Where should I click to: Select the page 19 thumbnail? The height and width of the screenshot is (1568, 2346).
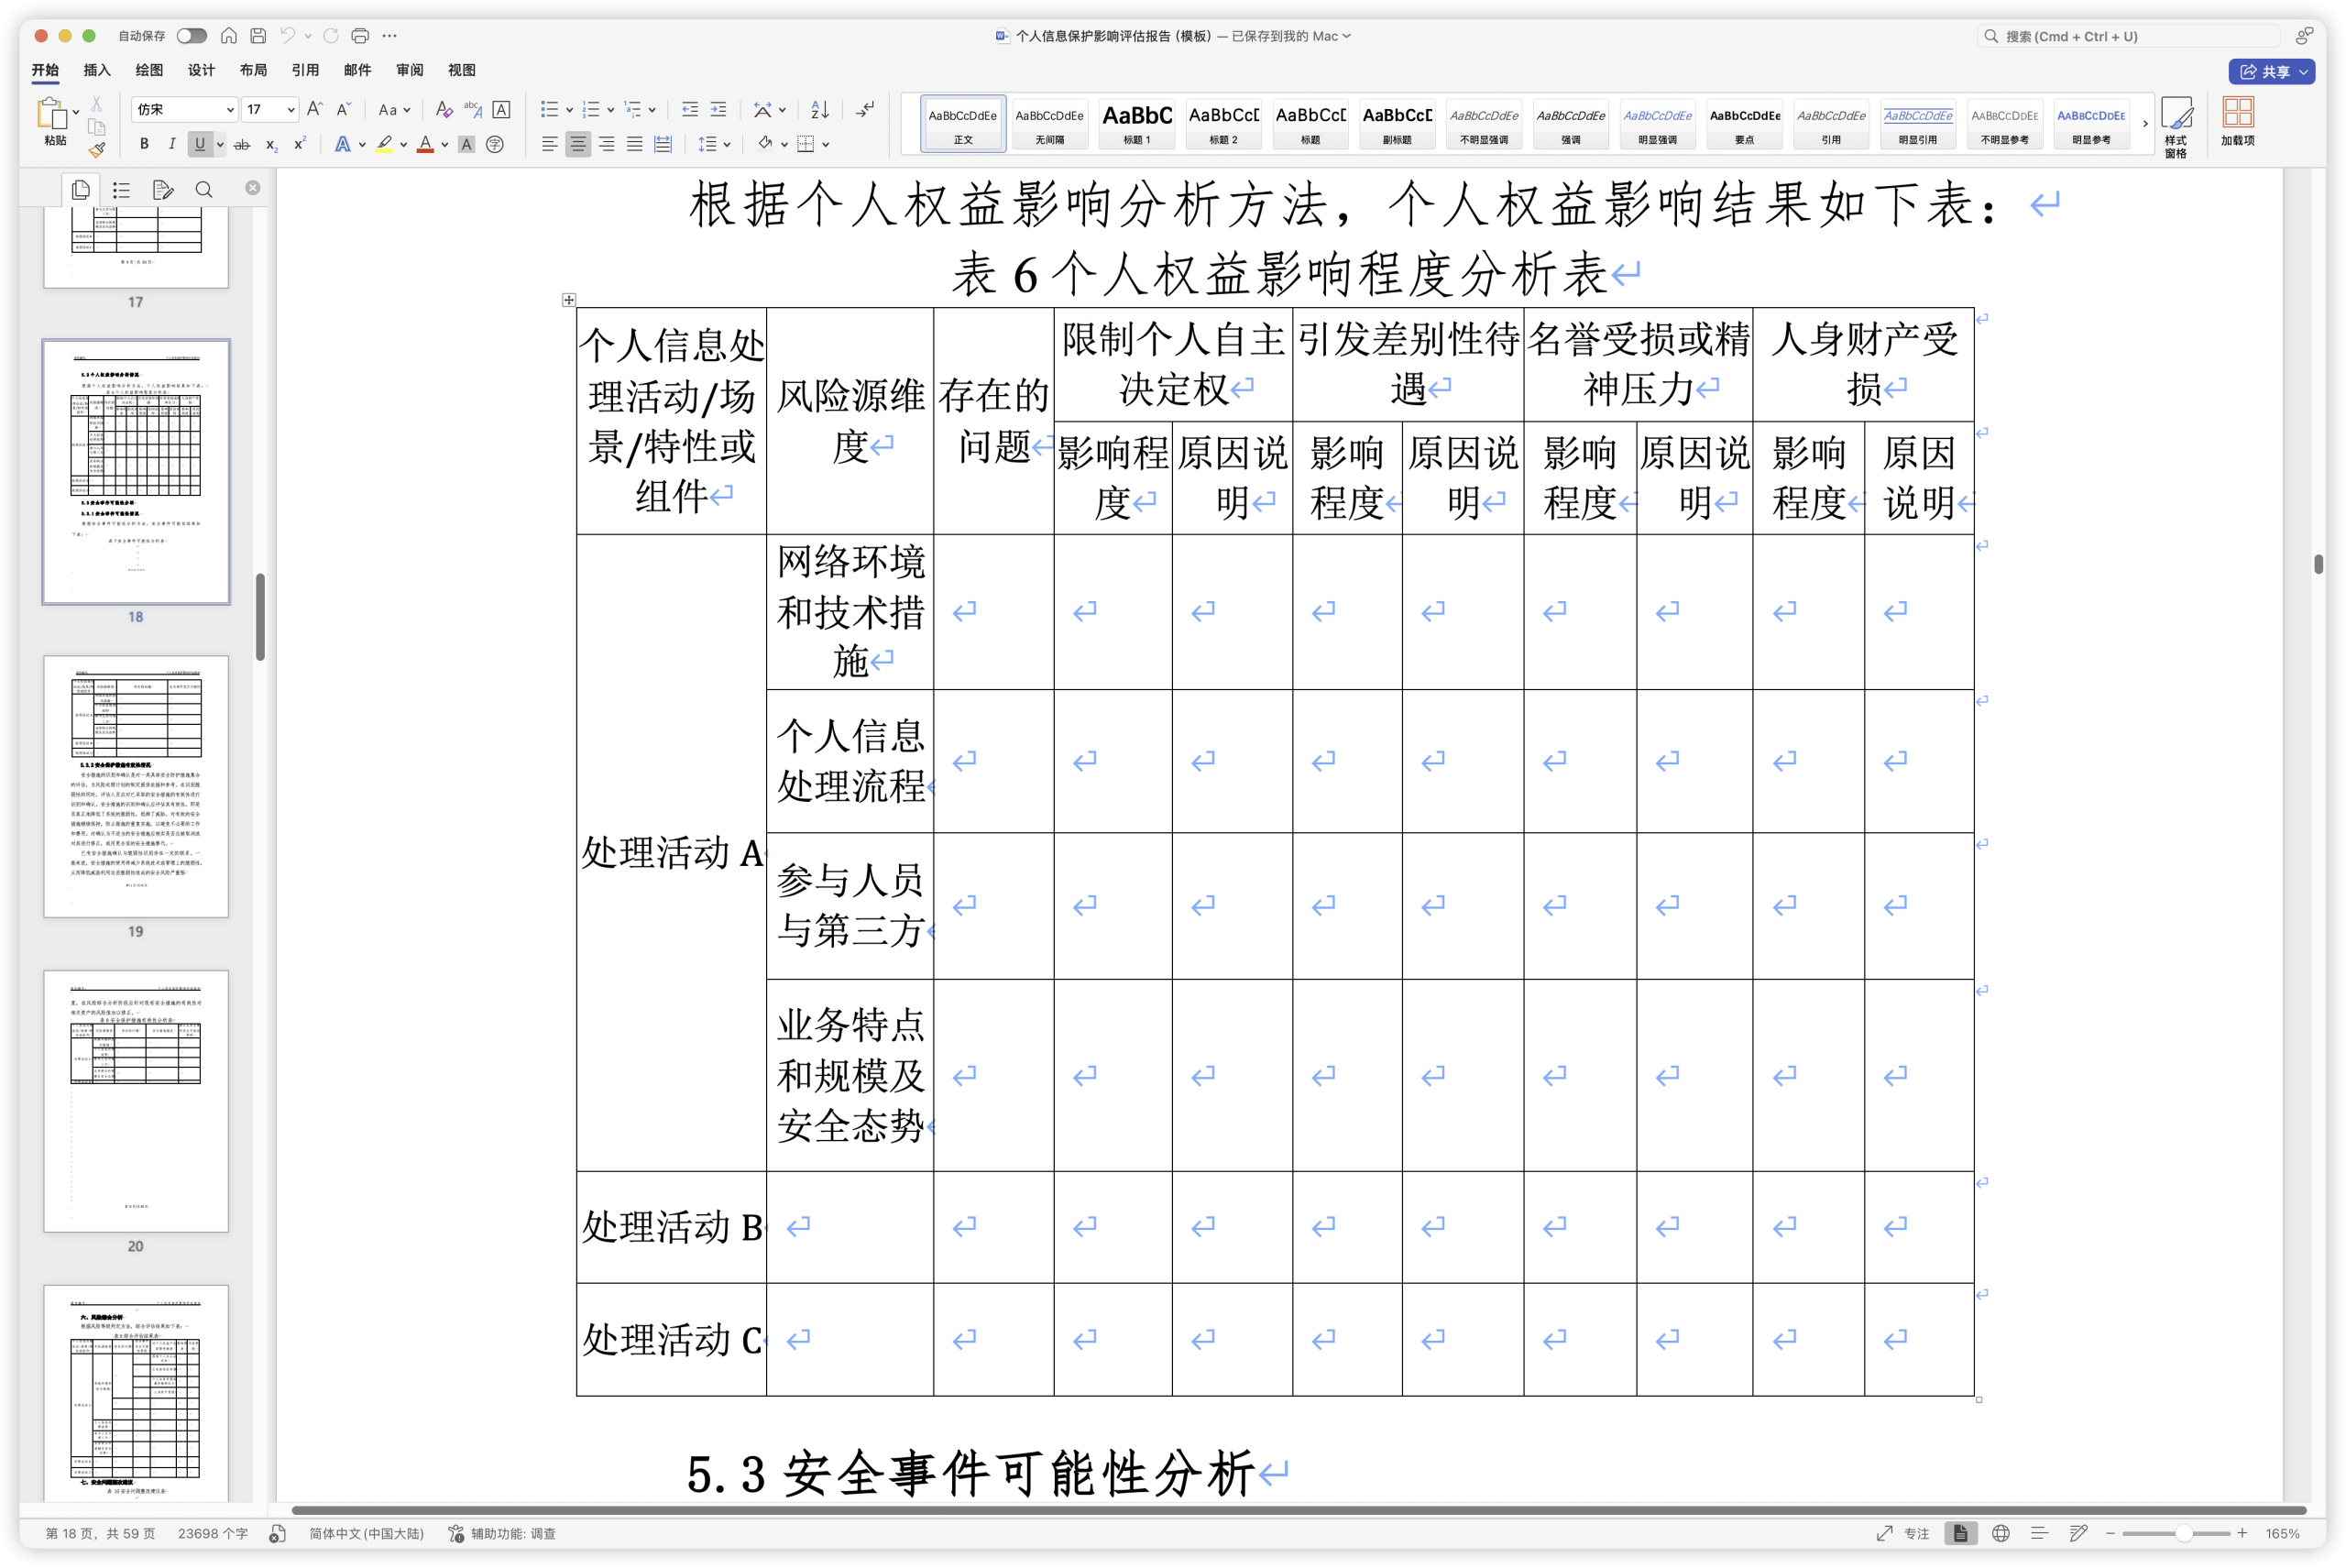pos(136,786)
